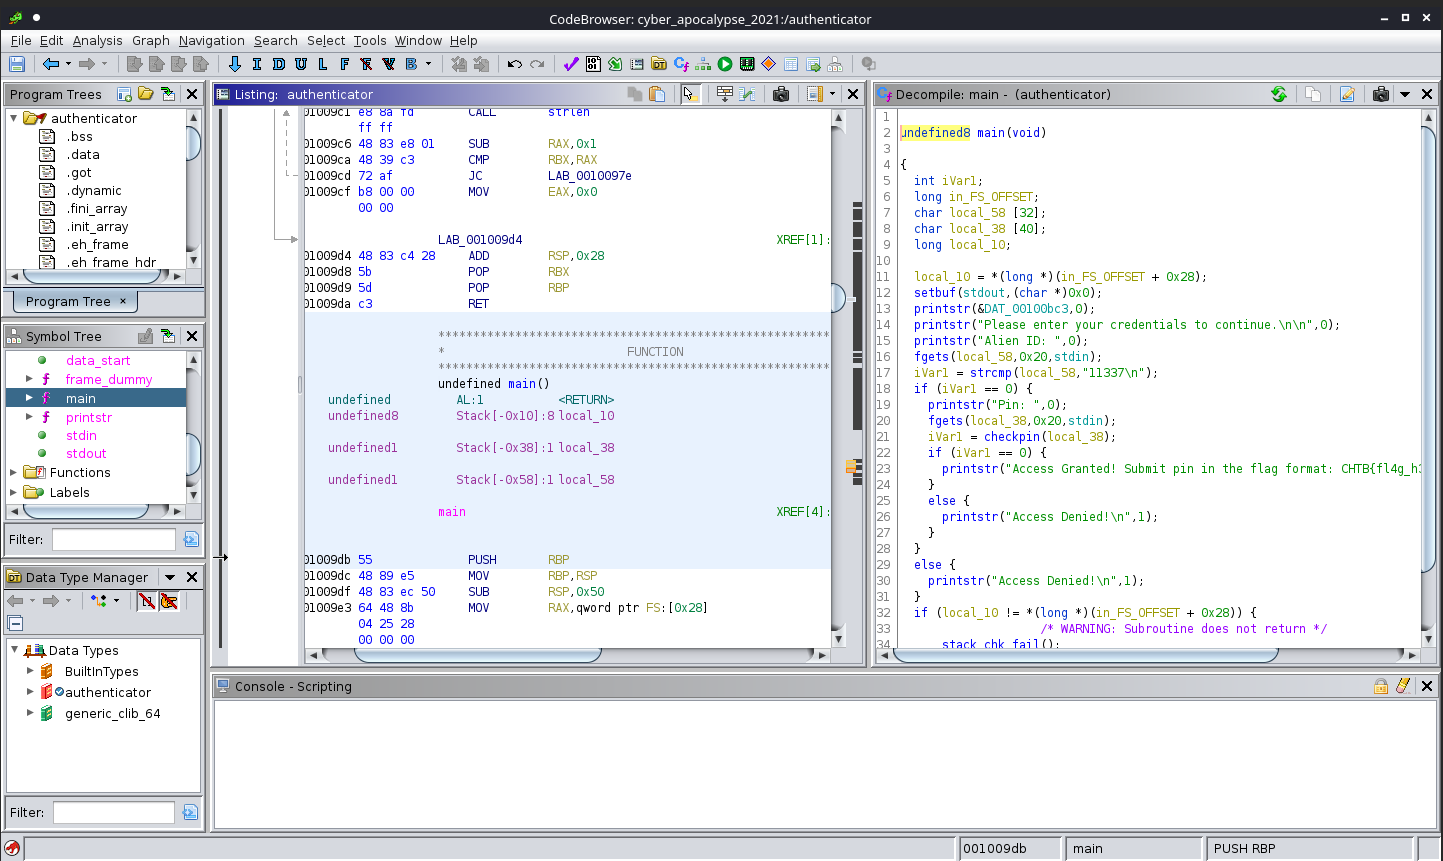Click the Listing vertical scrollbar
This screenshot has height=861, width=1443.
tap(838, 379)
